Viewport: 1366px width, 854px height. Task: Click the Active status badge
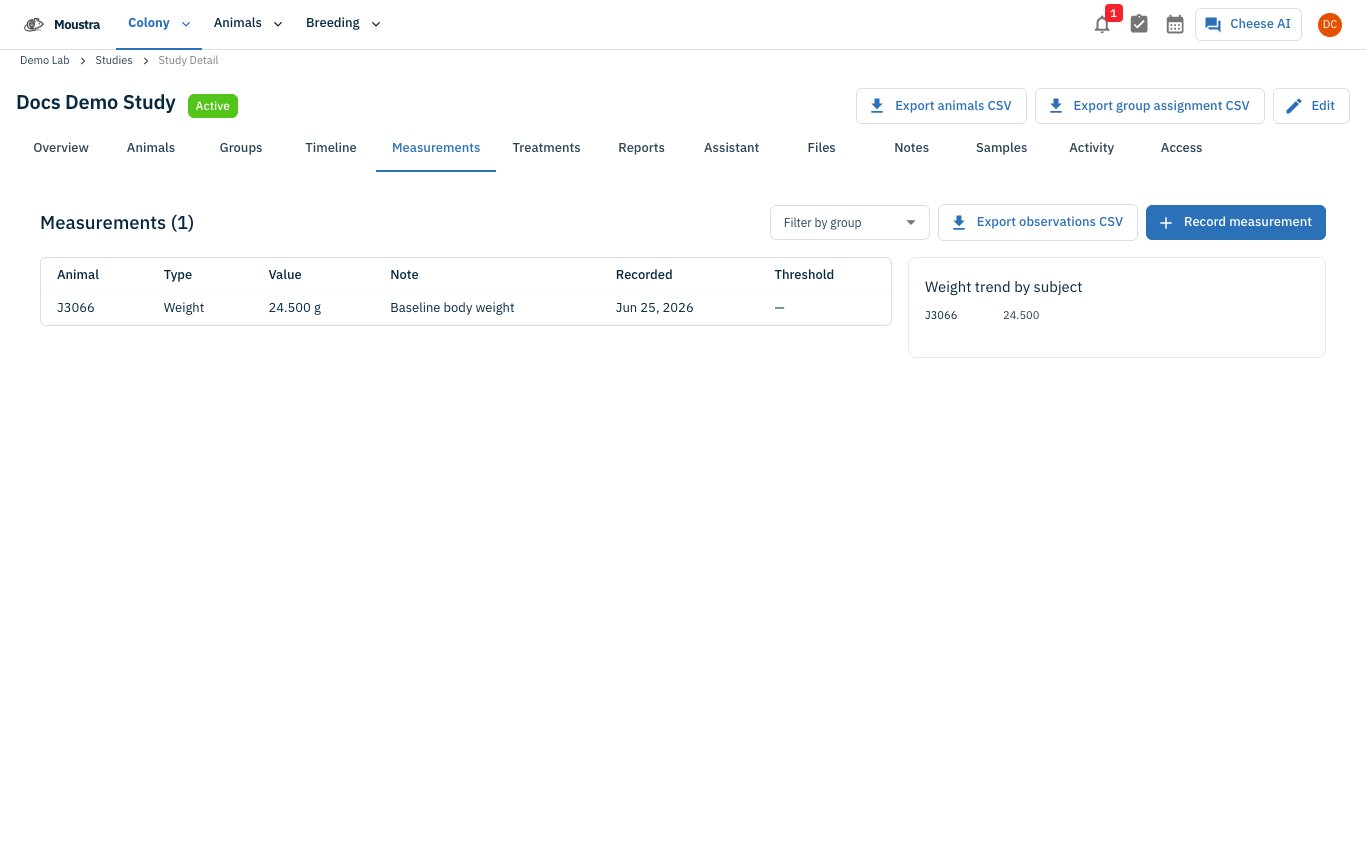[213, 106]
